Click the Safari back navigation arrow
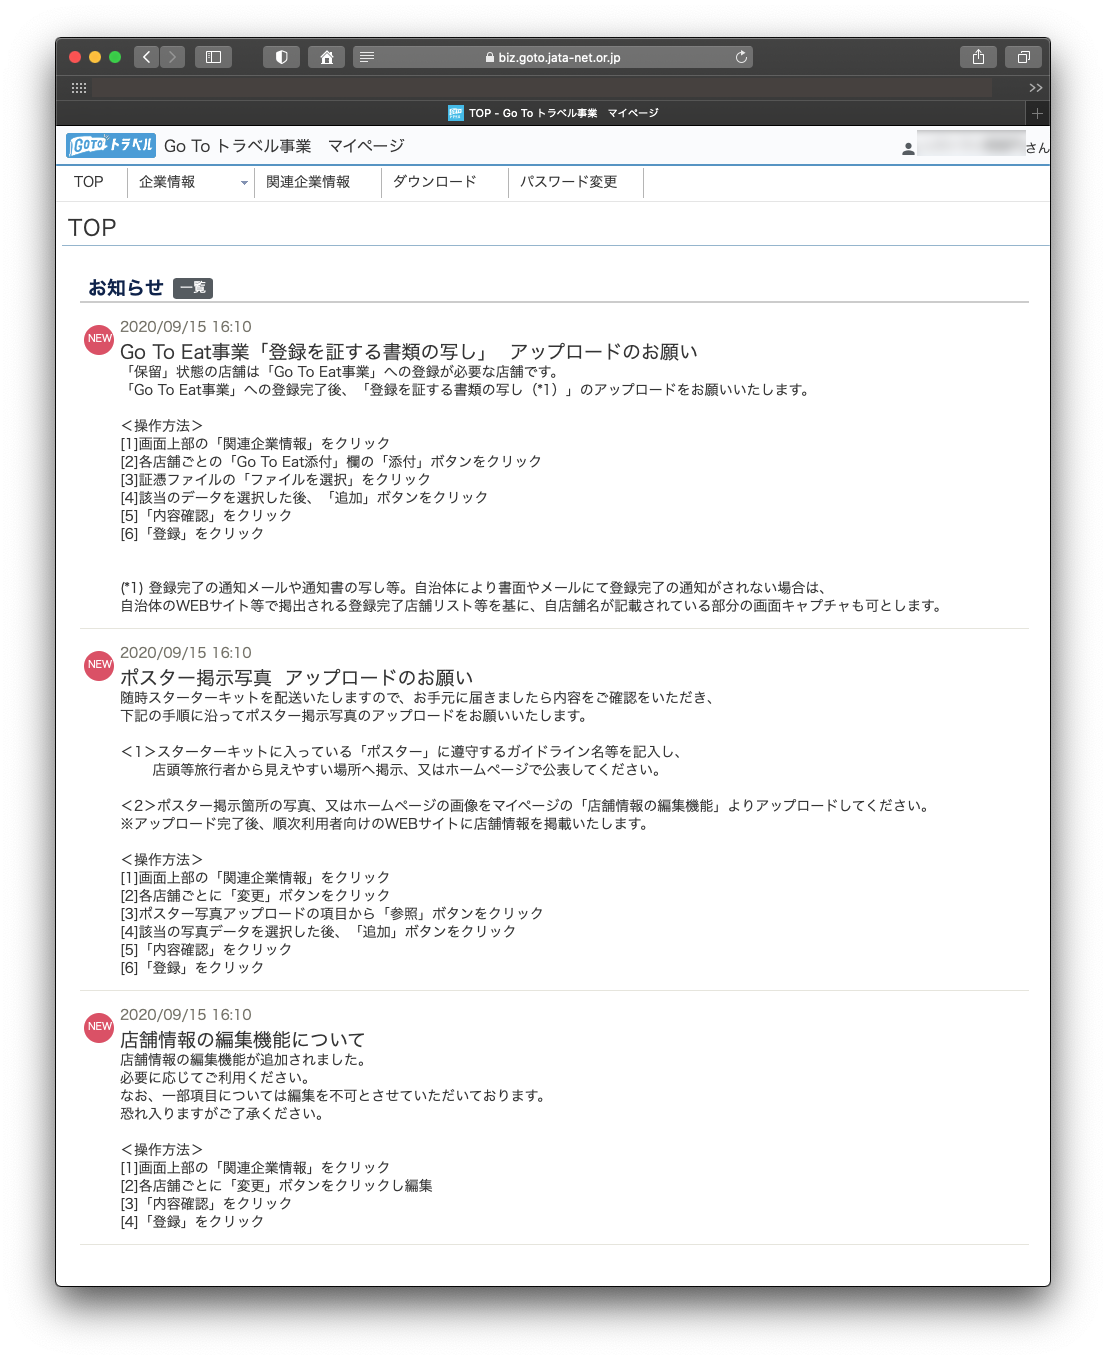This screenshot has height=1360, width=1106. coord(147,57)
